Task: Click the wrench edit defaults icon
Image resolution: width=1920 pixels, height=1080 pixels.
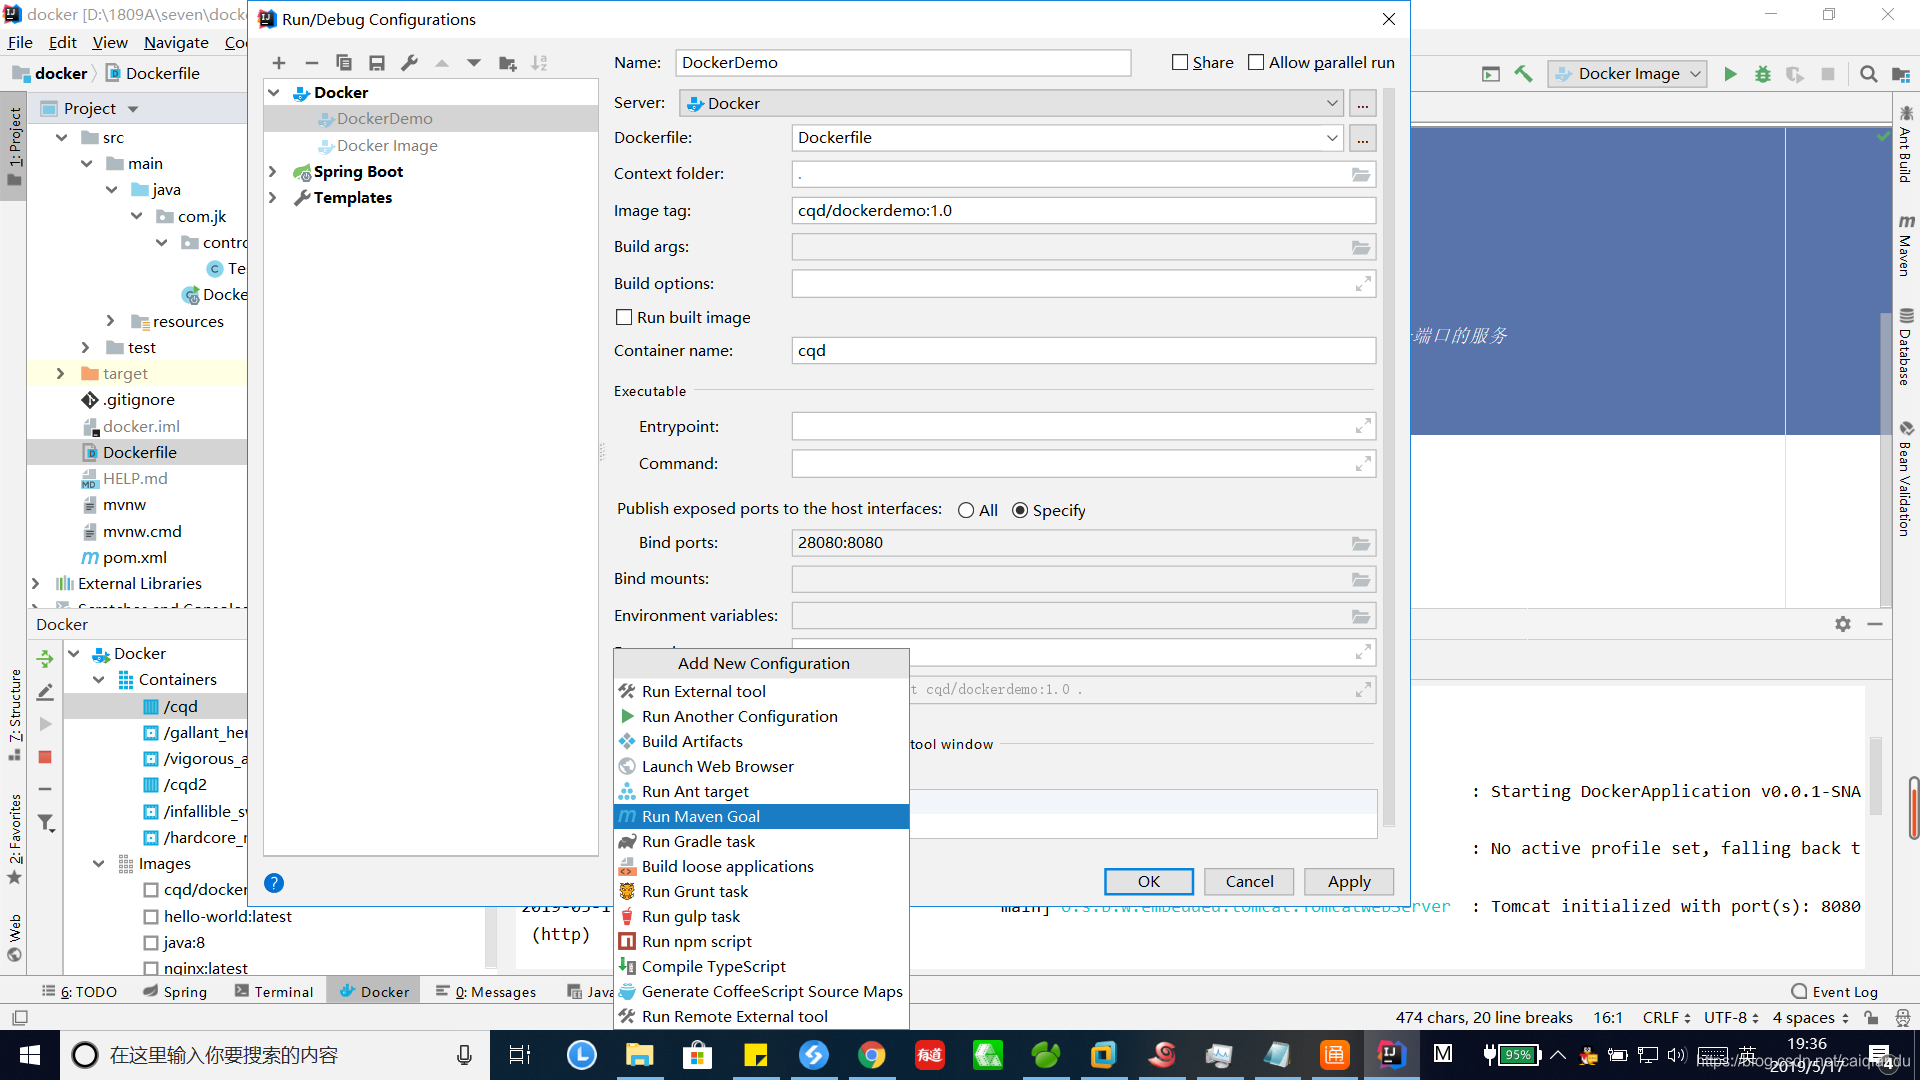Action: point(409,63)
